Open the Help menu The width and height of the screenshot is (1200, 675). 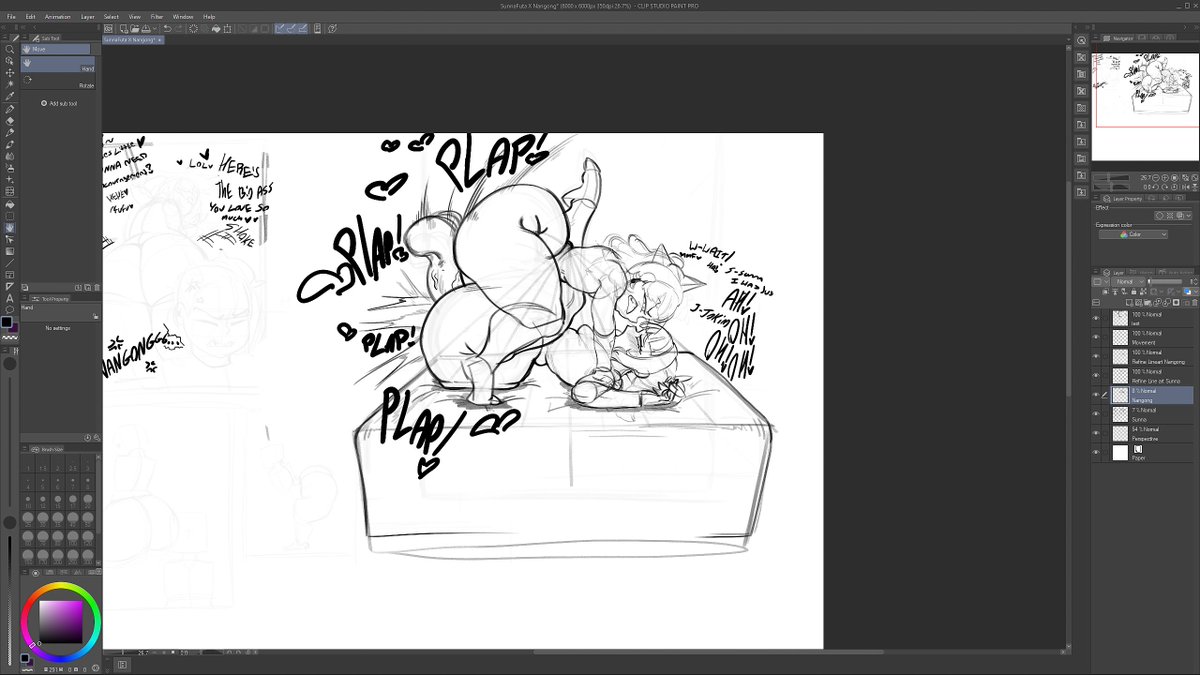[209, 17]
